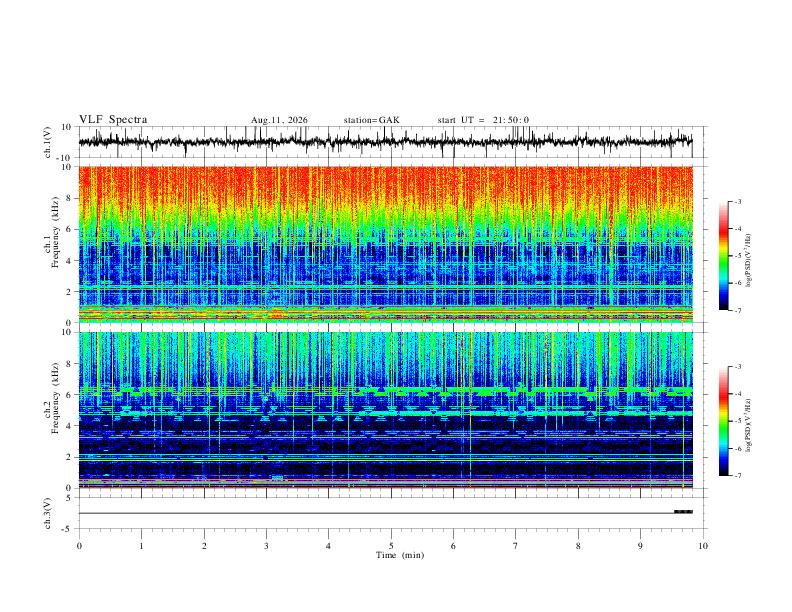
Task: Click the ch.2 lower color bar legend
Action: (x=723, y=421)
